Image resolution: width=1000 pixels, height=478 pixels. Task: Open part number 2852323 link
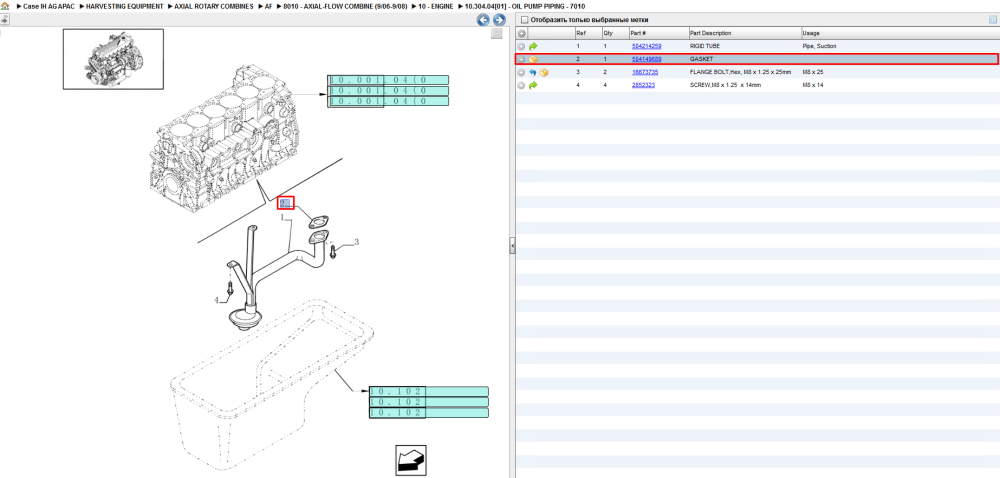pos(643,85)
